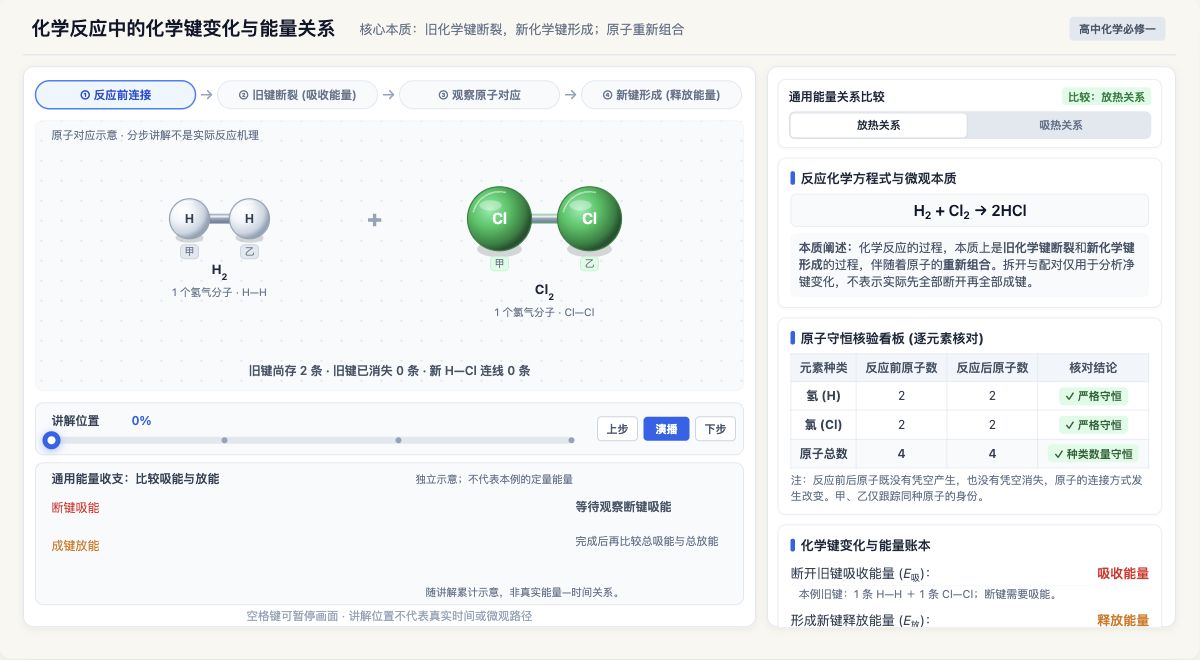
Task: Click the 下步 button
Action: pyautogui.click(x=715, y=429)
